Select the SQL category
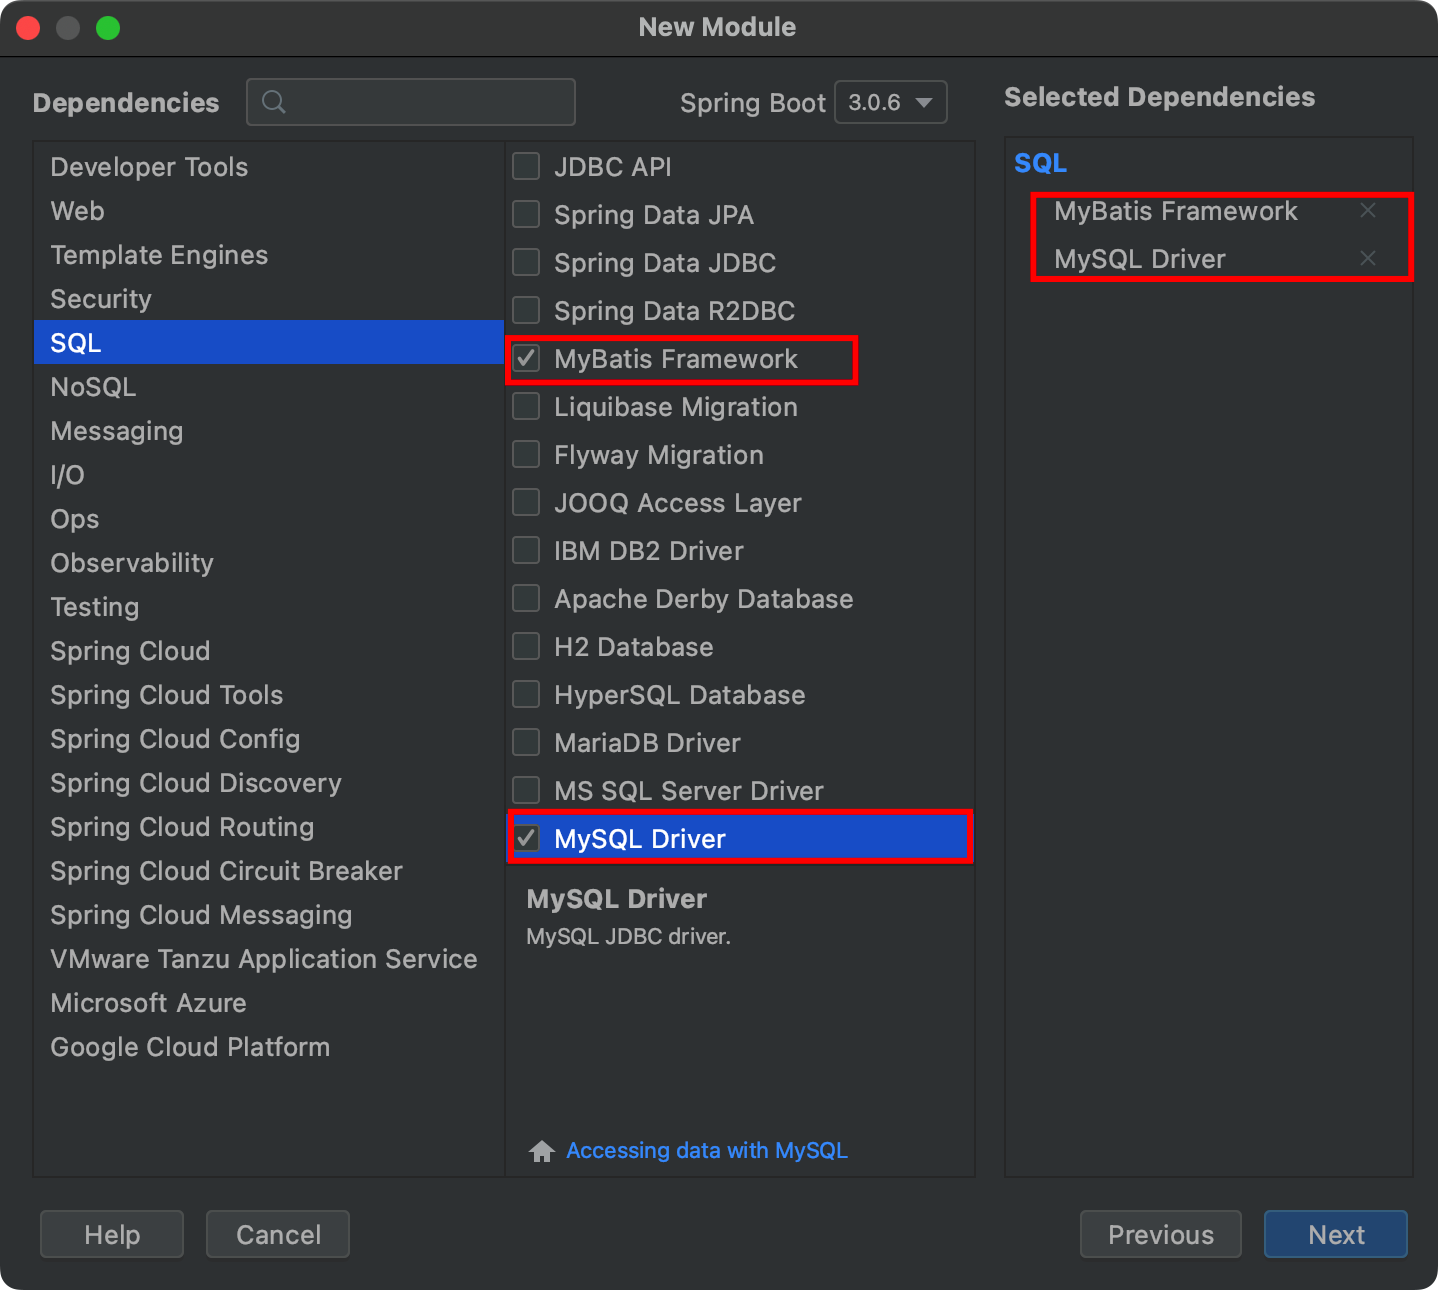 [x=268, y=343]
